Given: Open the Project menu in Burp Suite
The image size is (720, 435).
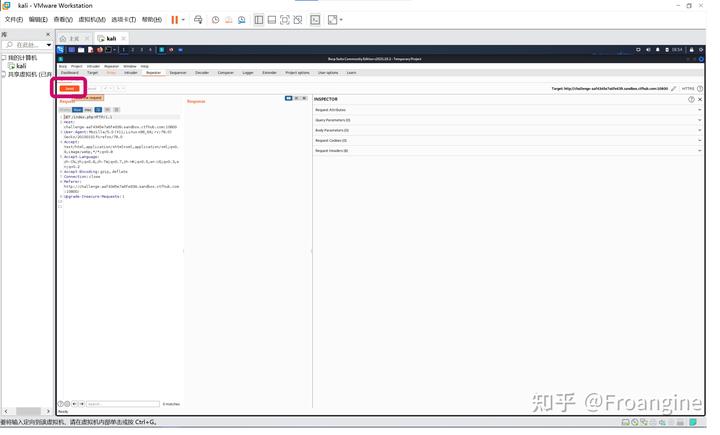Looking at the screenshot, I should point(77,66).
